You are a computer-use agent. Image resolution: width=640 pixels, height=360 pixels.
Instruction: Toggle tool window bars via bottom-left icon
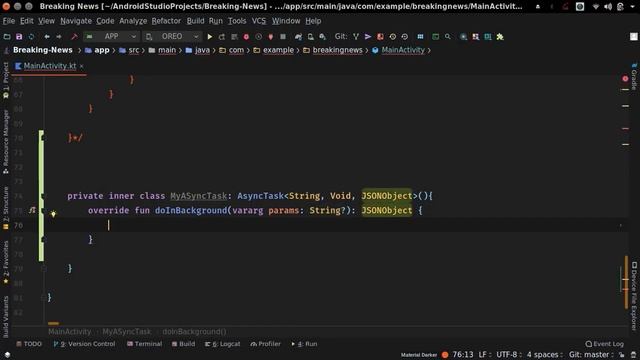(7, 355)
